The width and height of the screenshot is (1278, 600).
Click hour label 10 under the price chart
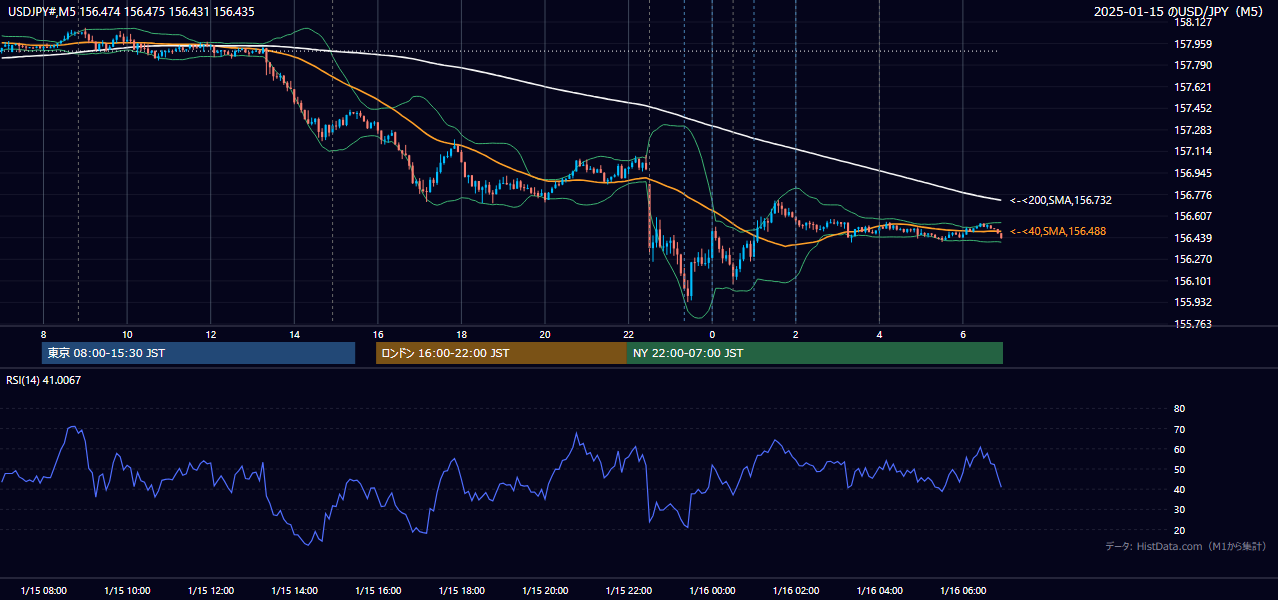tap(127, 334)
